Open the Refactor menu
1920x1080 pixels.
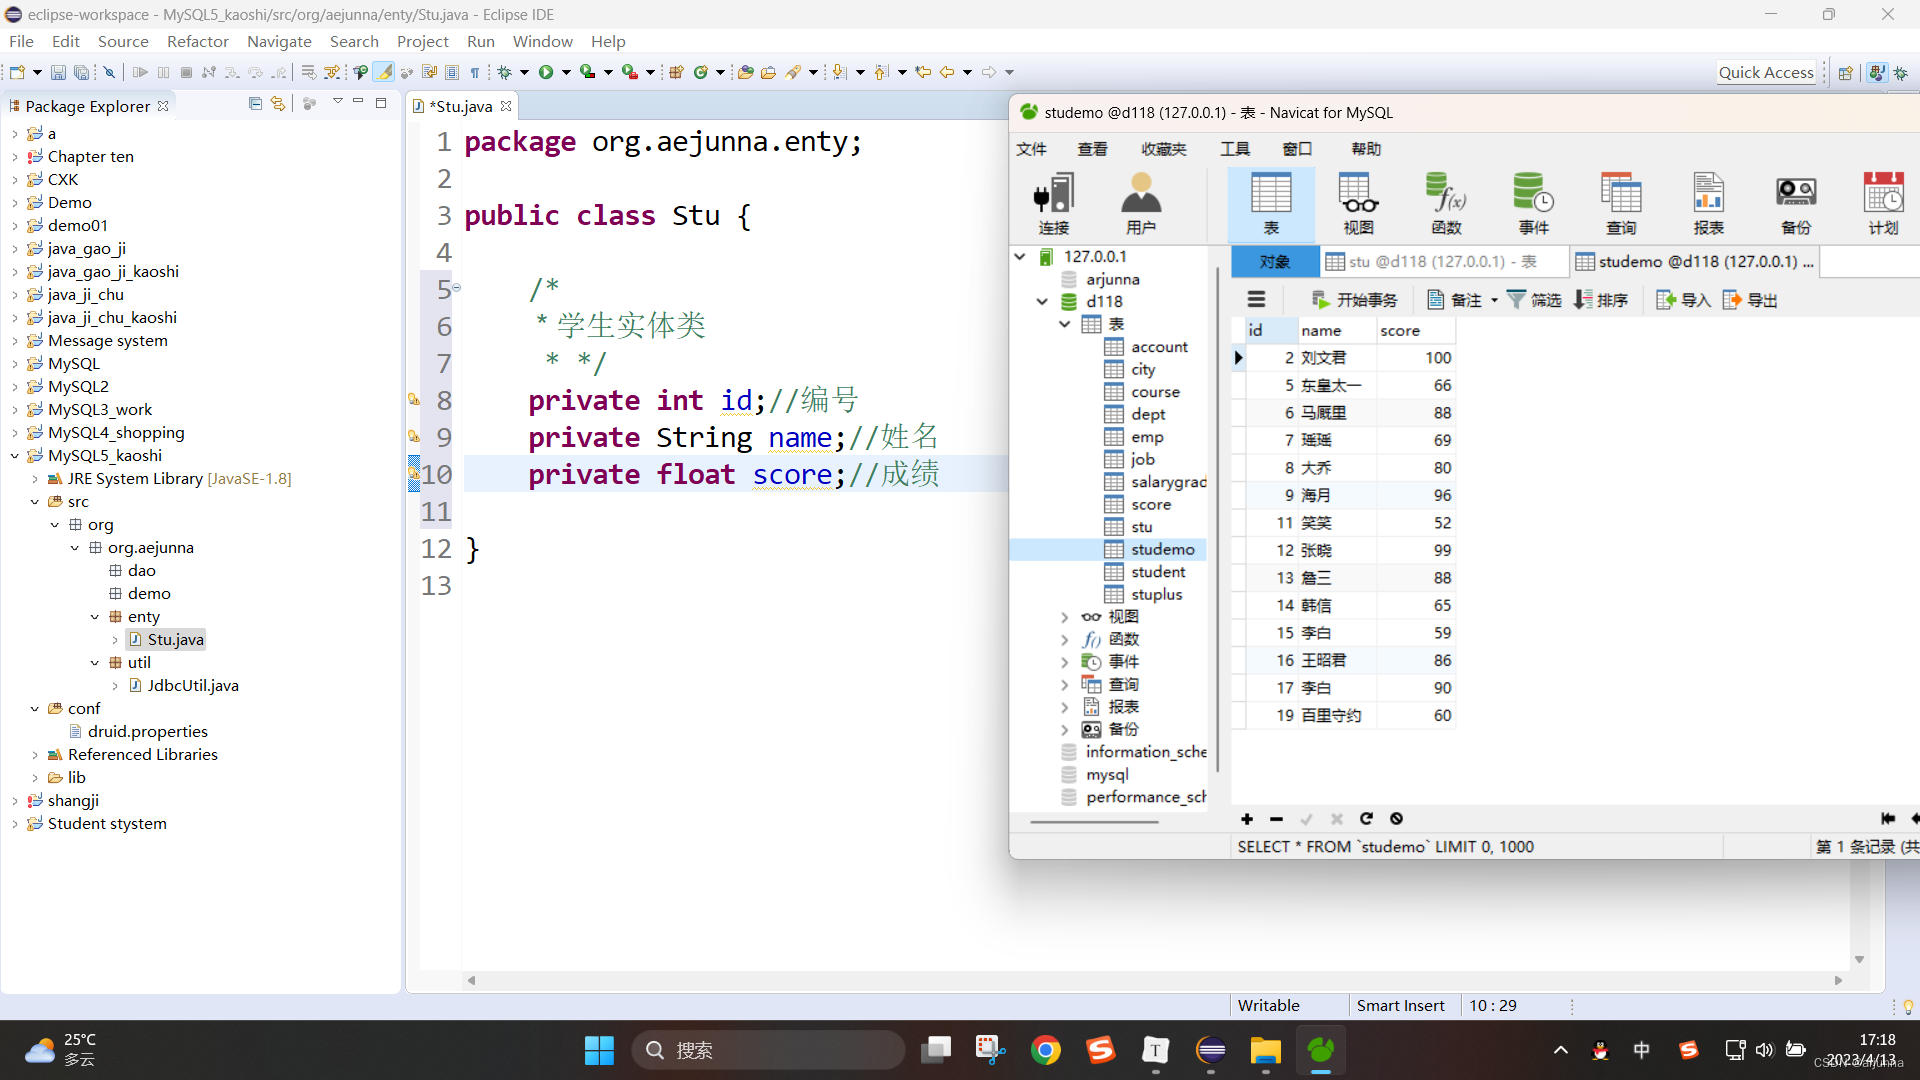point(197,41)
